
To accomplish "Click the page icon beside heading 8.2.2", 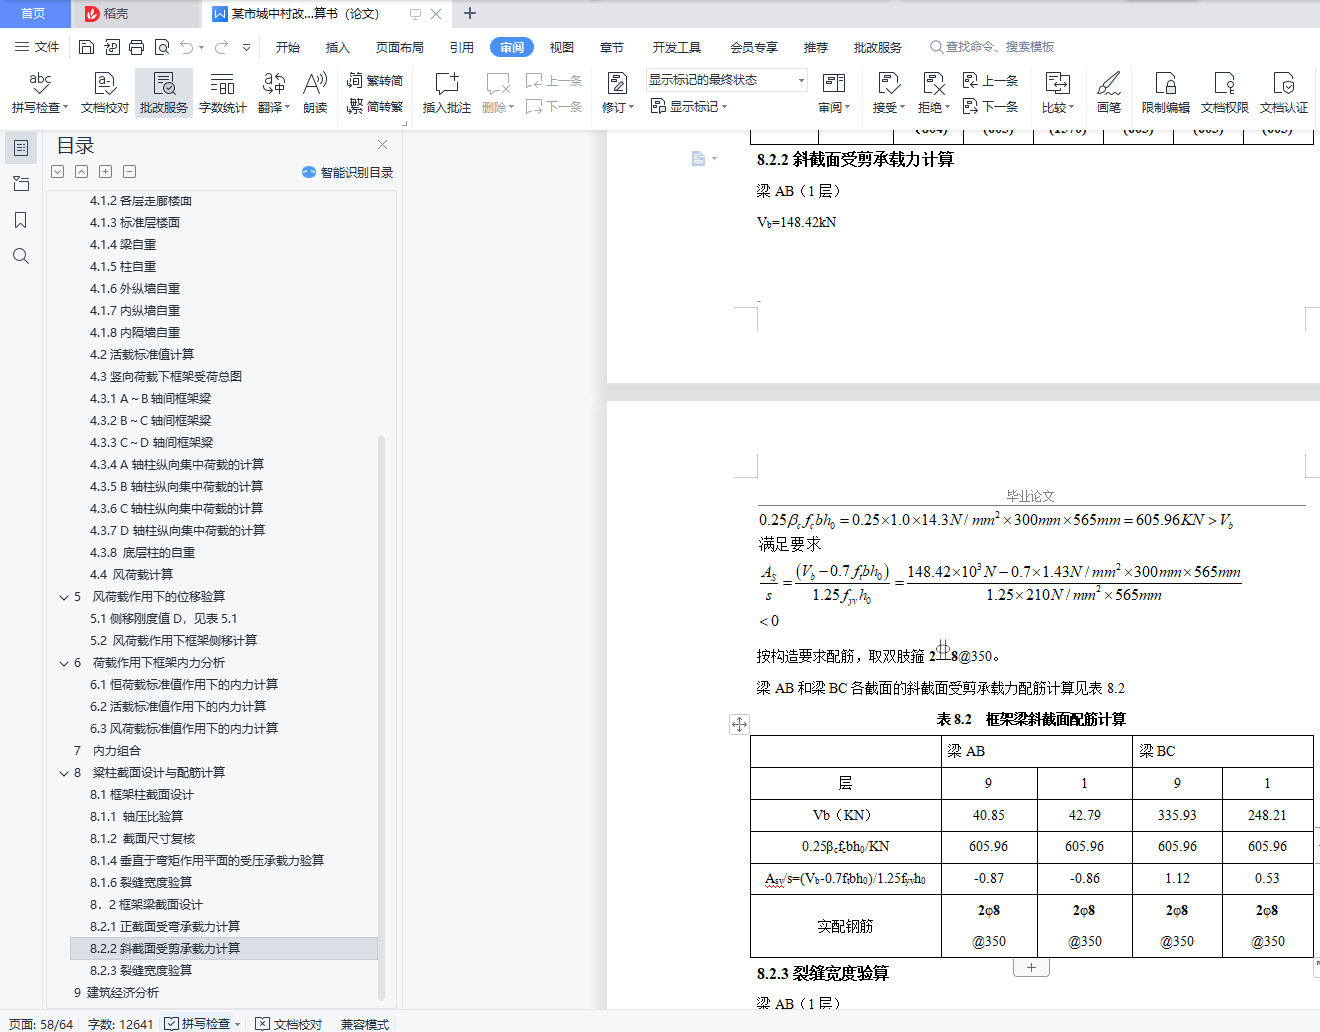I will [699, 159].
